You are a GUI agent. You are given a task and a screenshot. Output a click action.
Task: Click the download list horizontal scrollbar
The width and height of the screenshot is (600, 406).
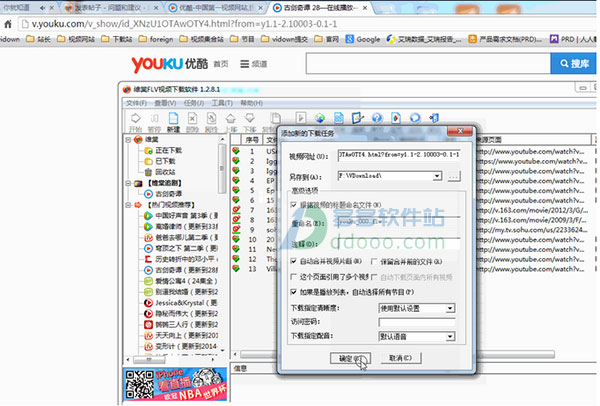click(x=398, y=354)
